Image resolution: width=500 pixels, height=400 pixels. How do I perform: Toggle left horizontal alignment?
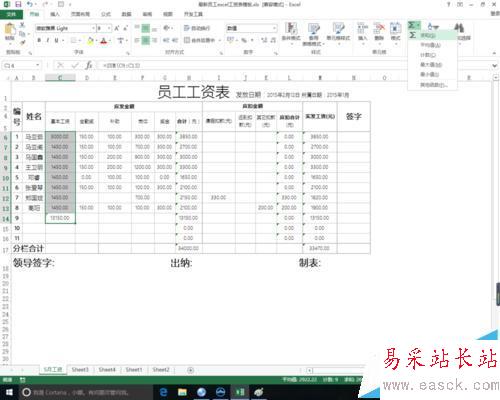coord(137,40)
